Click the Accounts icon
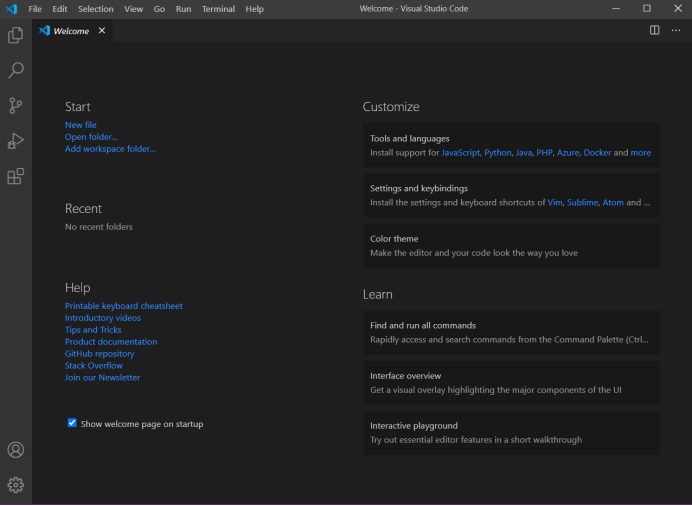The width and height of the screenshot is (692, 506). [x=16, y=450]
